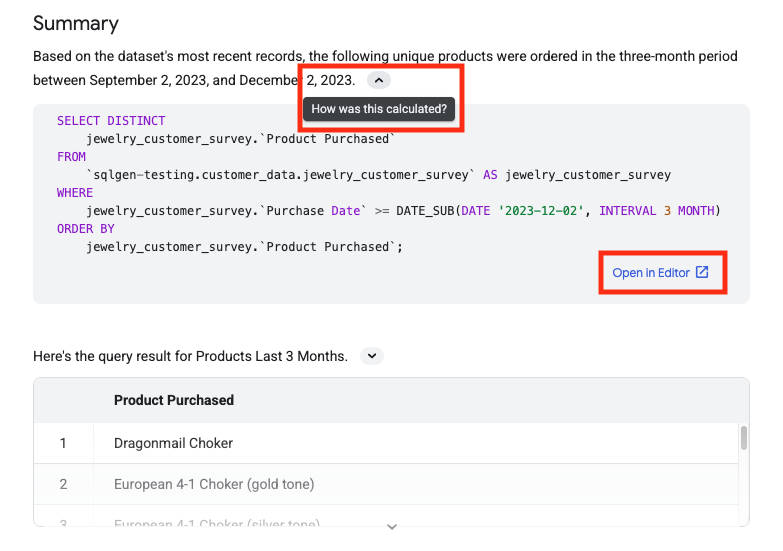Click the Product Purchased column header
783x551 pixels.
pos(174,400)
